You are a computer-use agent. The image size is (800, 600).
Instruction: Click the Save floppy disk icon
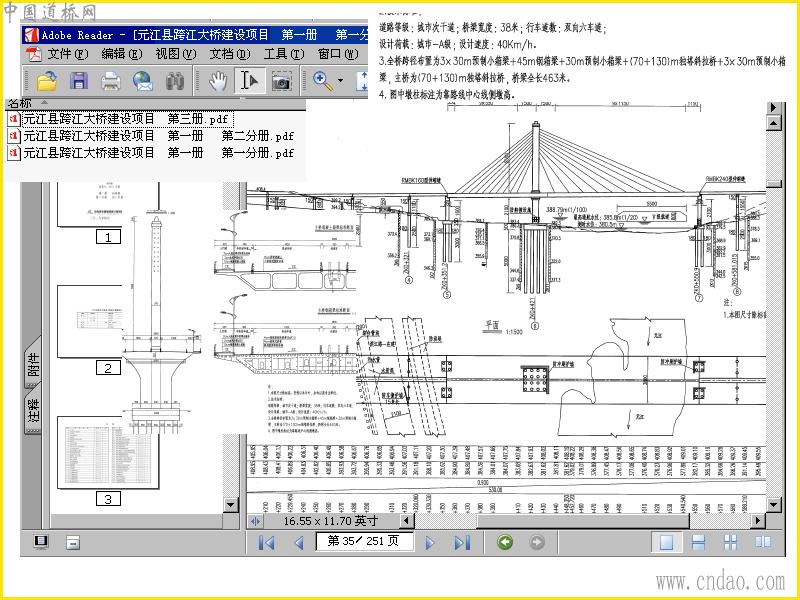click(79, 81)
